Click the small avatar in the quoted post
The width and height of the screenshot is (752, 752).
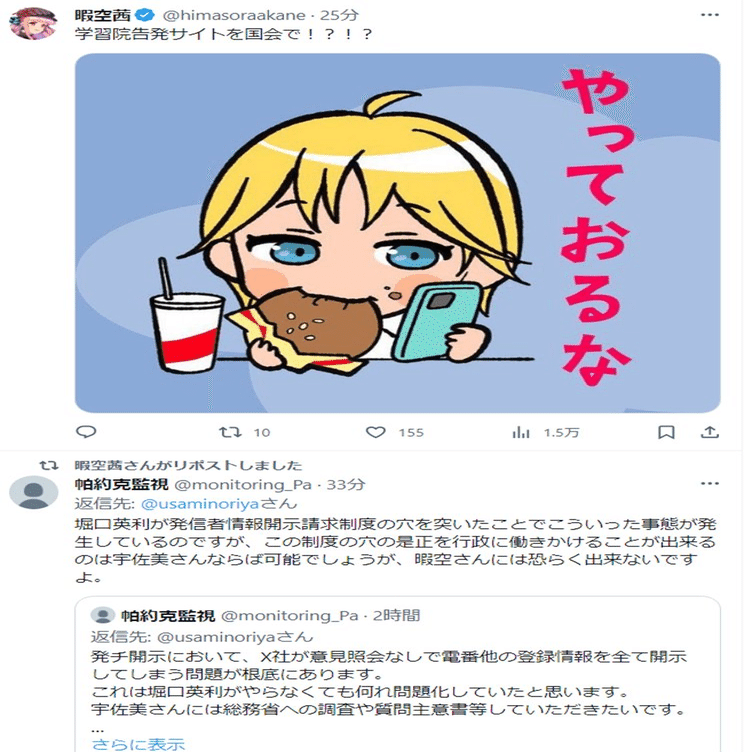click(102, 615)
